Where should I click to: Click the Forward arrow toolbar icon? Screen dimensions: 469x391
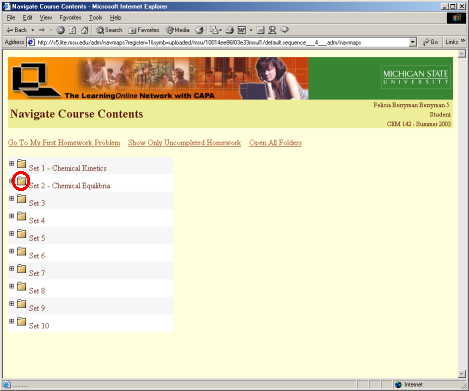pos(42,30)
